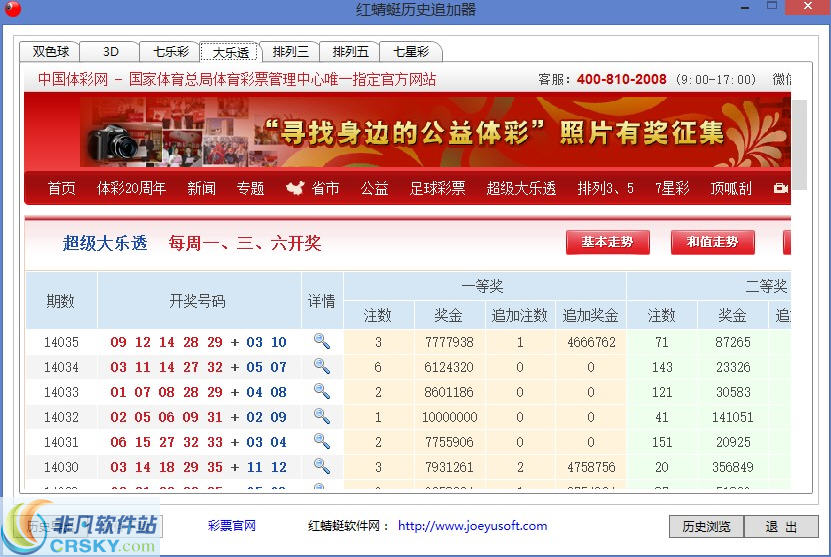
Task: Click the draw number 14033 cell
Action: pos(61,392)
